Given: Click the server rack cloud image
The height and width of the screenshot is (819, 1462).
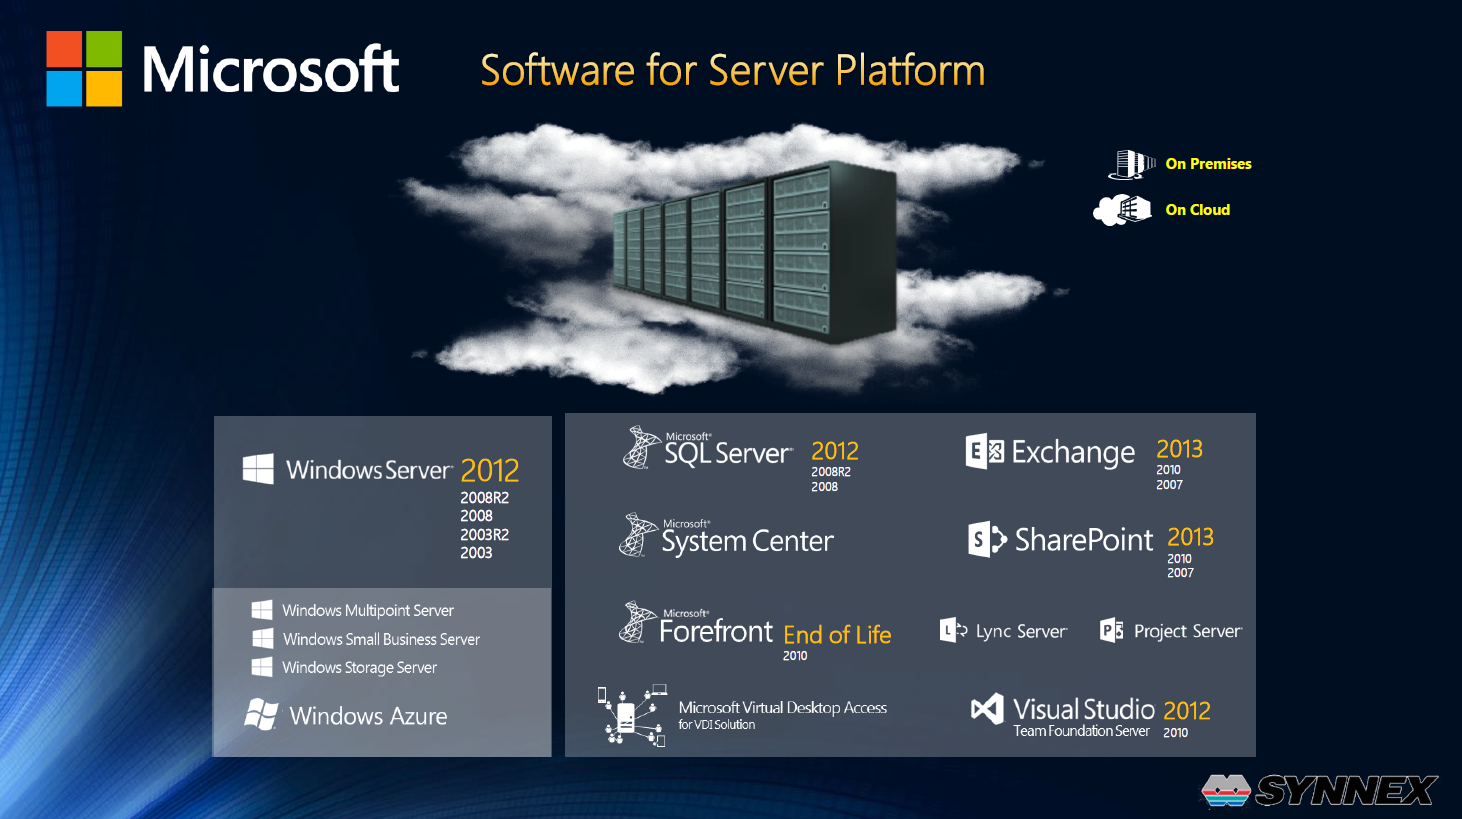Looking at the screenshot, I should point(735,258).
